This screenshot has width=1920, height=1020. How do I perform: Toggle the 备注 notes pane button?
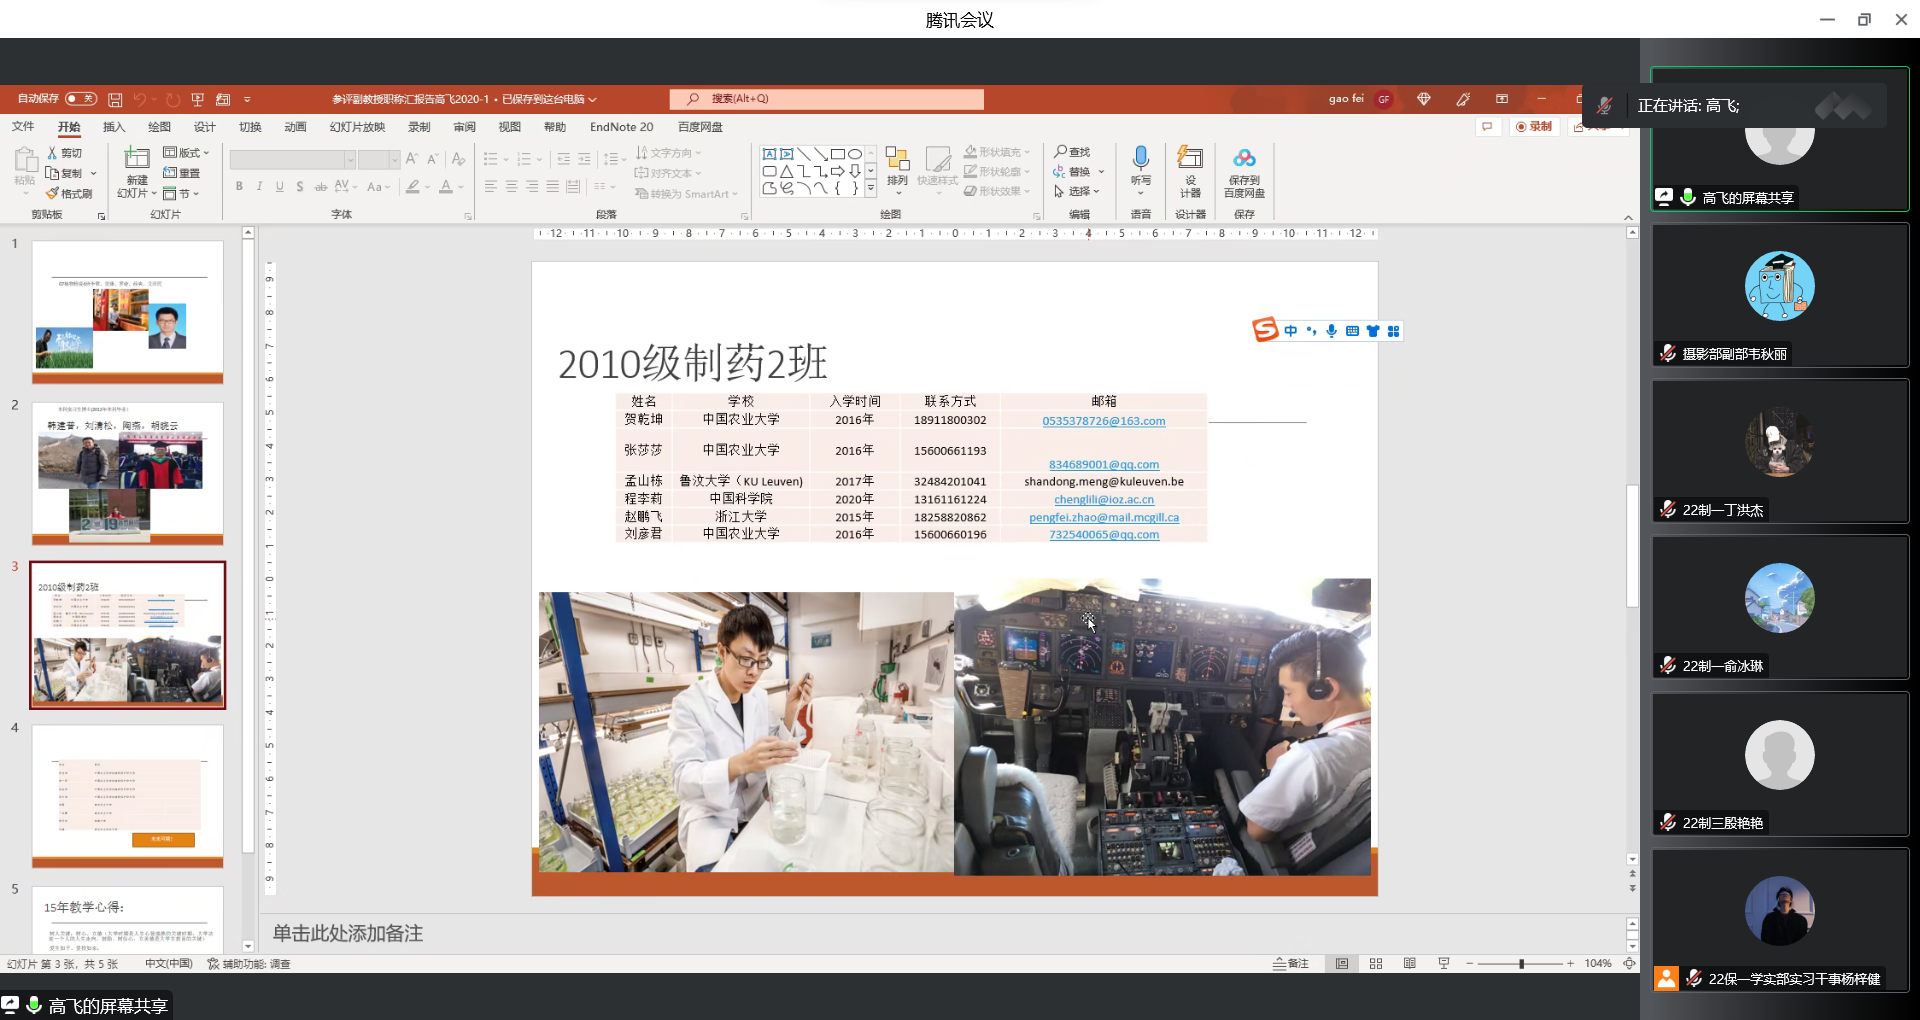tap(1291, 963)
